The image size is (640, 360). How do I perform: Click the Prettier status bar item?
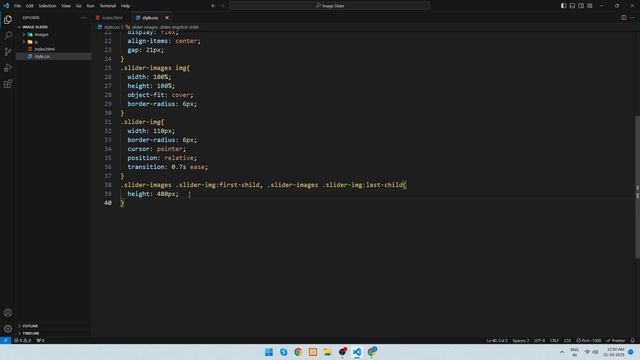616,340
